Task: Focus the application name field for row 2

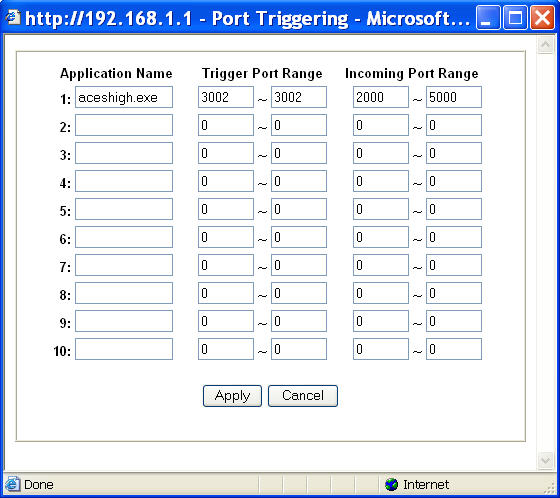Action: 124,125
